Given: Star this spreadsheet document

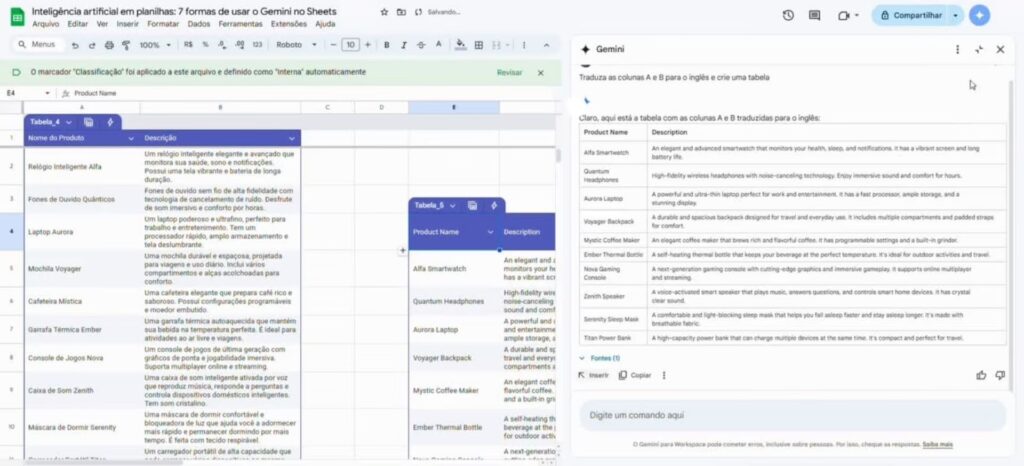Looking at the screenshot, I should tap(384, 12).
